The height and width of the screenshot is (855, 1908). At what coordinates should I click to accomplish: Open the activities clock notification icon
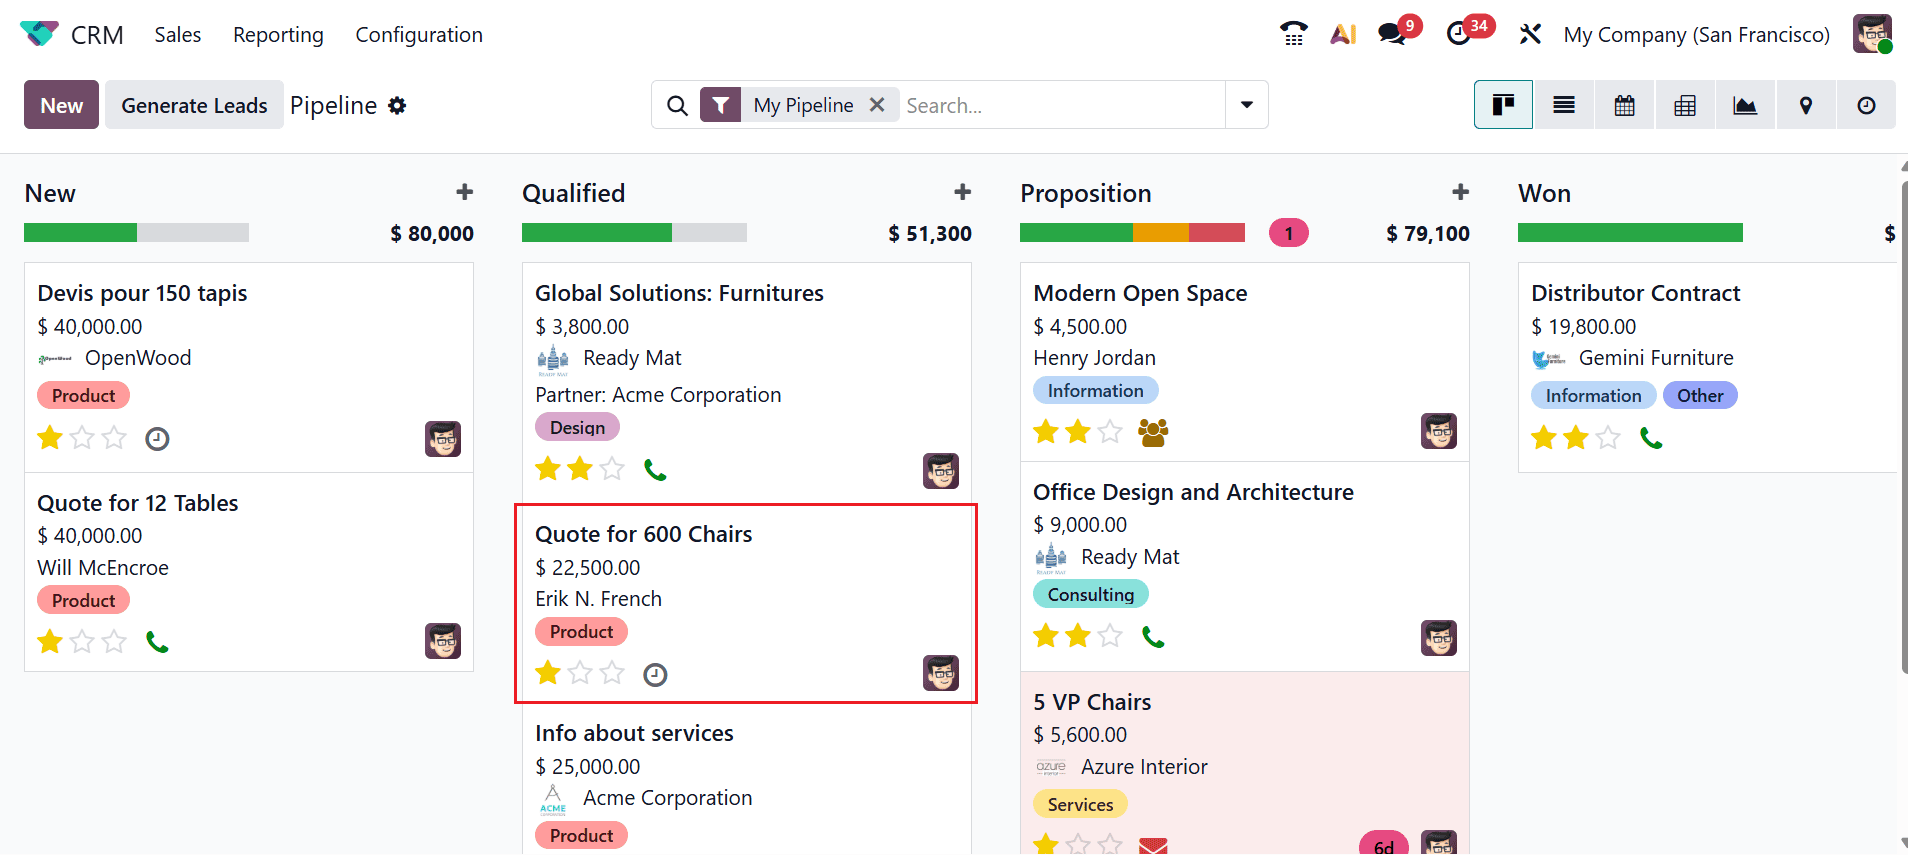click(1460, 33)
